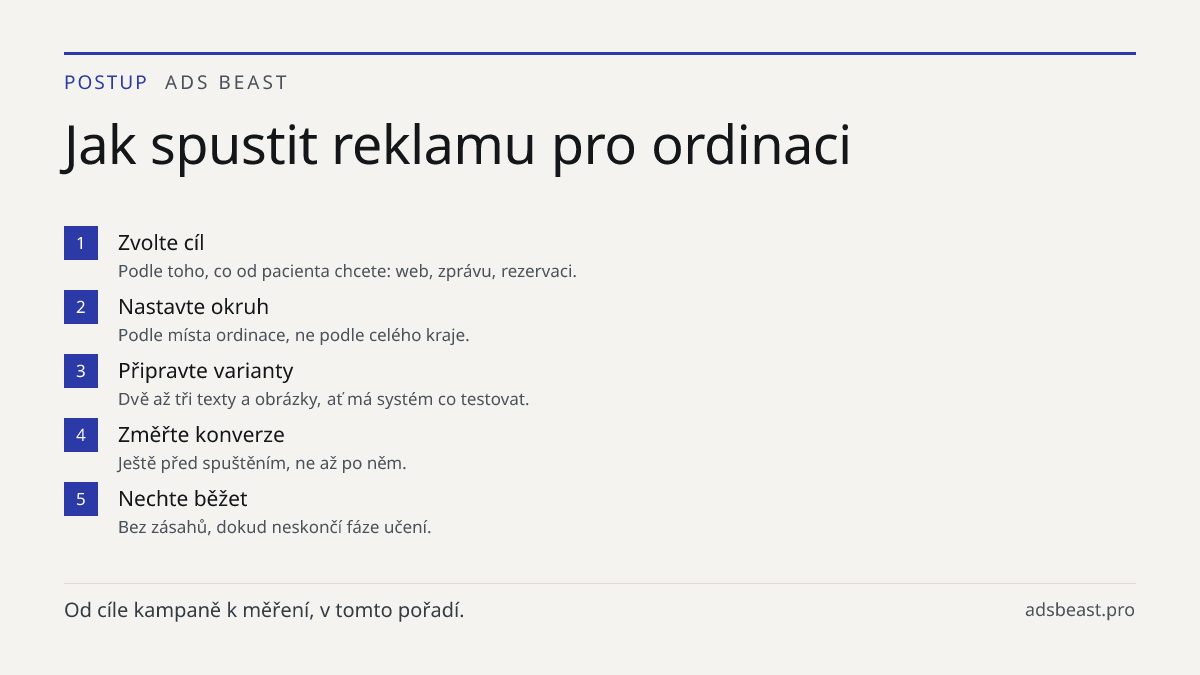Select the step title Změřte konverze
The height and width of the screenshot is (675, 1200).
(201, 435)
